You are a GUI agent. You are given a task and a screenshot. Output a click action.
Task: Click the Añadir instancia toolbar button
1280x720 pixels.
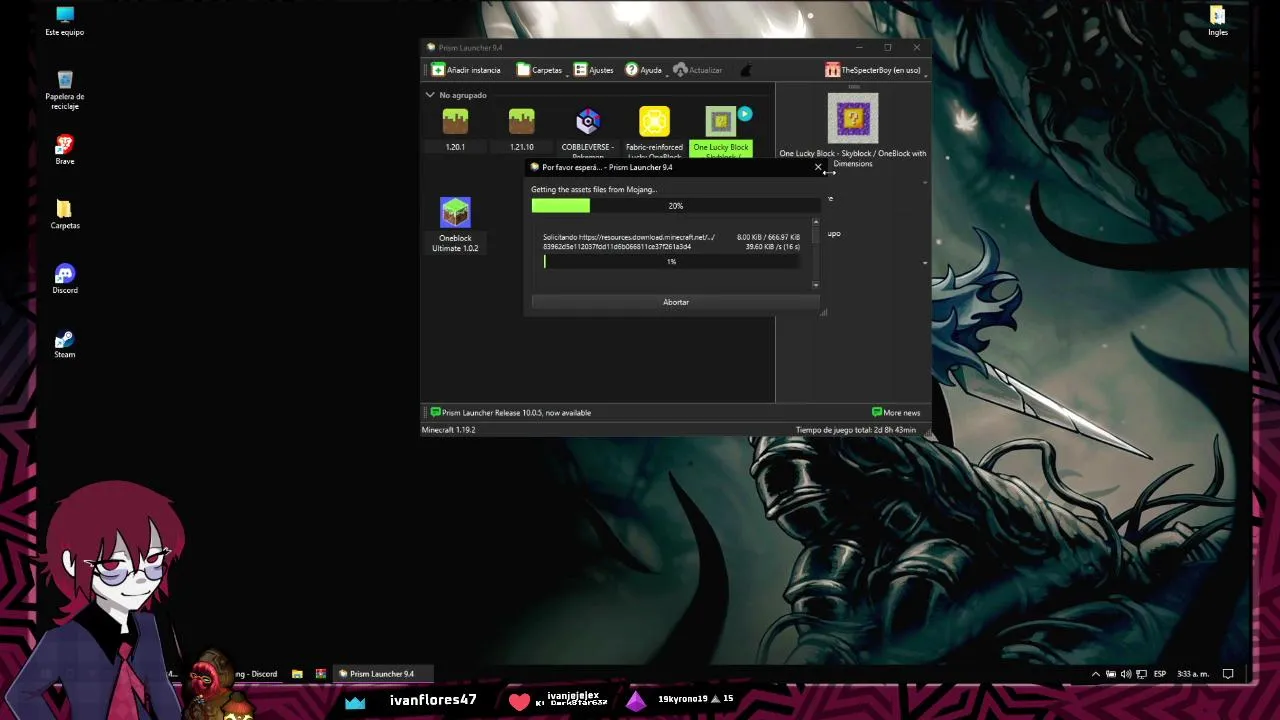(466, 70)
